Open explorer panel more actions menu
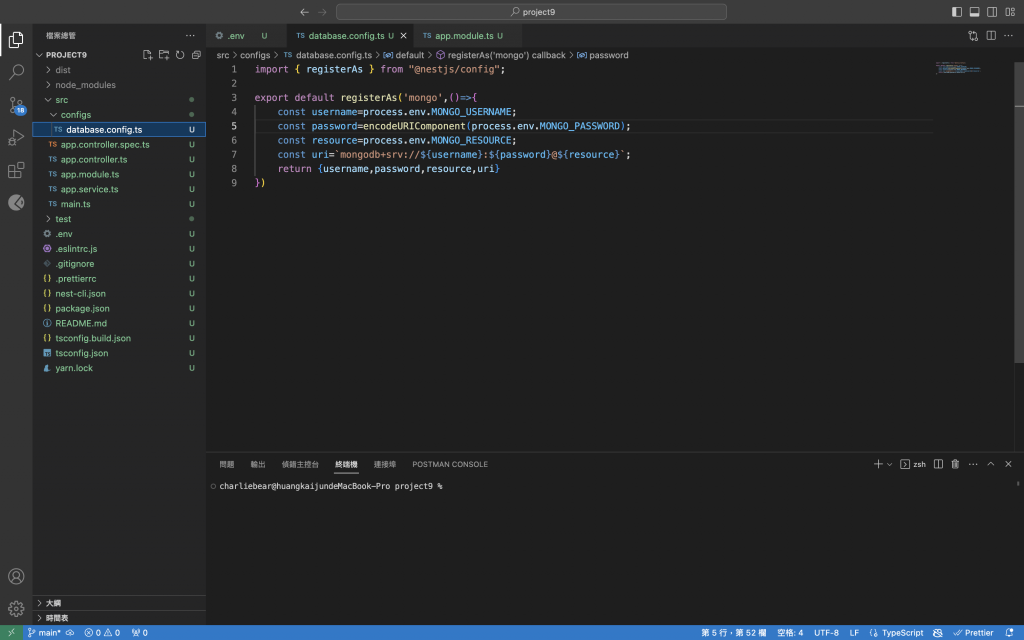 tap(190, 35)
